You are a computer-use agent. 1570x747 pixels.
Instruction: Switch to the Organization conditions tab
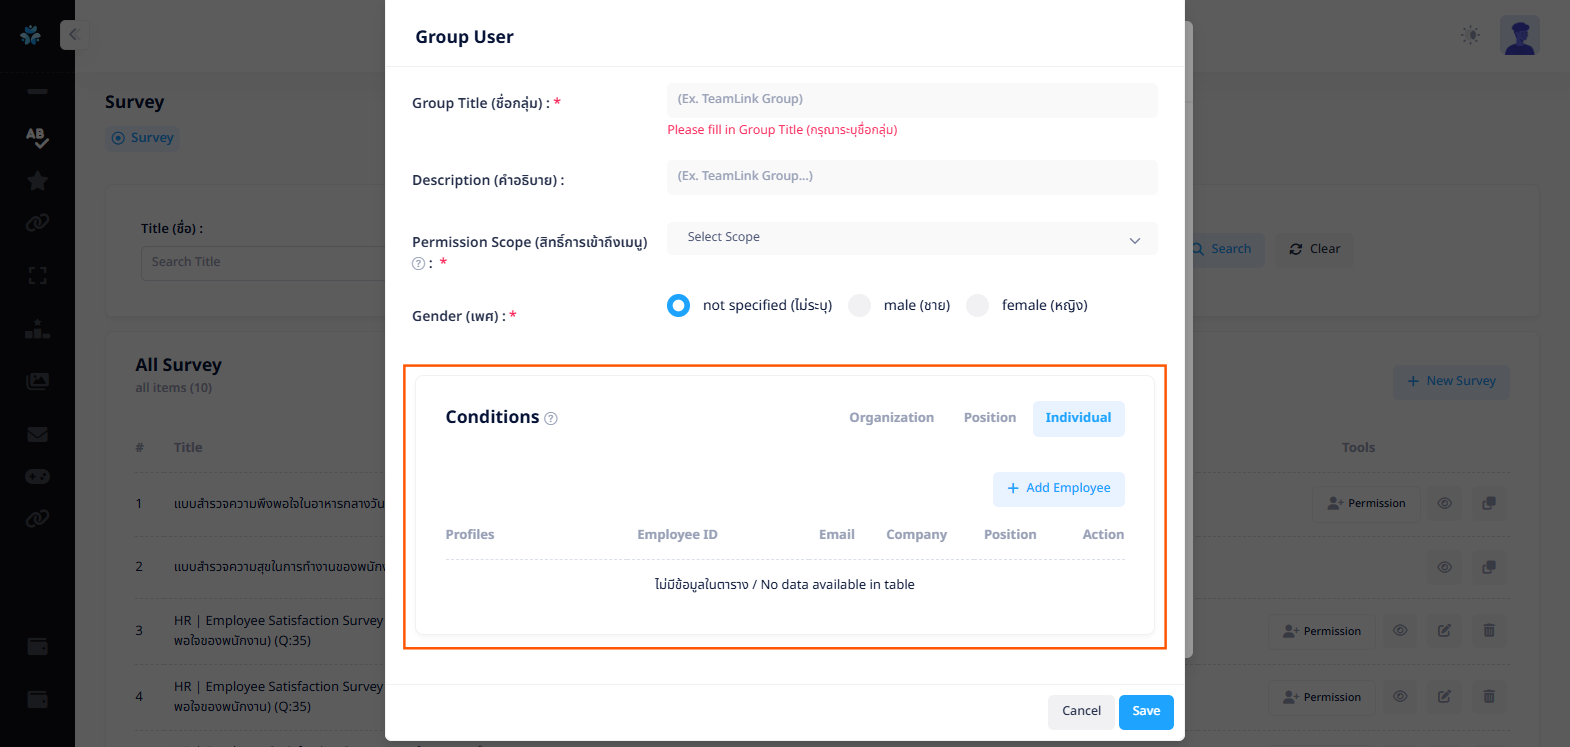[x=891, y=418]
